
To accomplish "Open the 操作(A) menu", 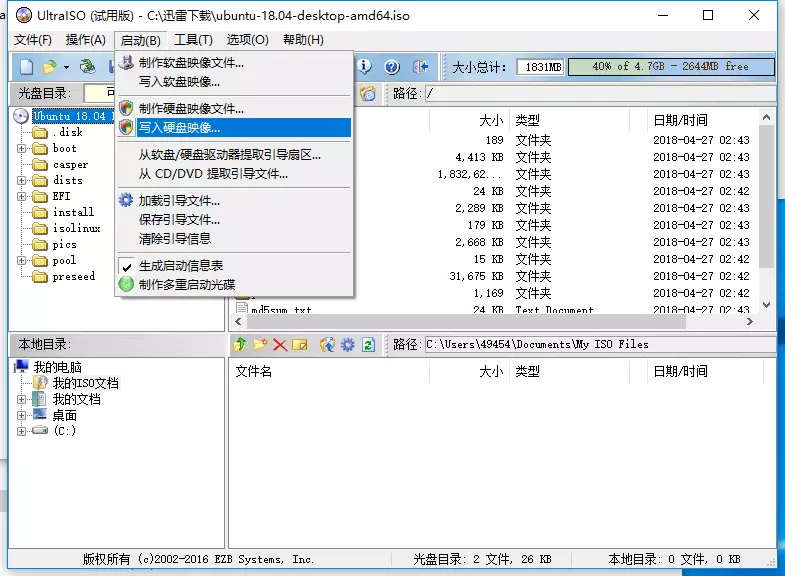I will pyautogui.click(x=86, y=40).
